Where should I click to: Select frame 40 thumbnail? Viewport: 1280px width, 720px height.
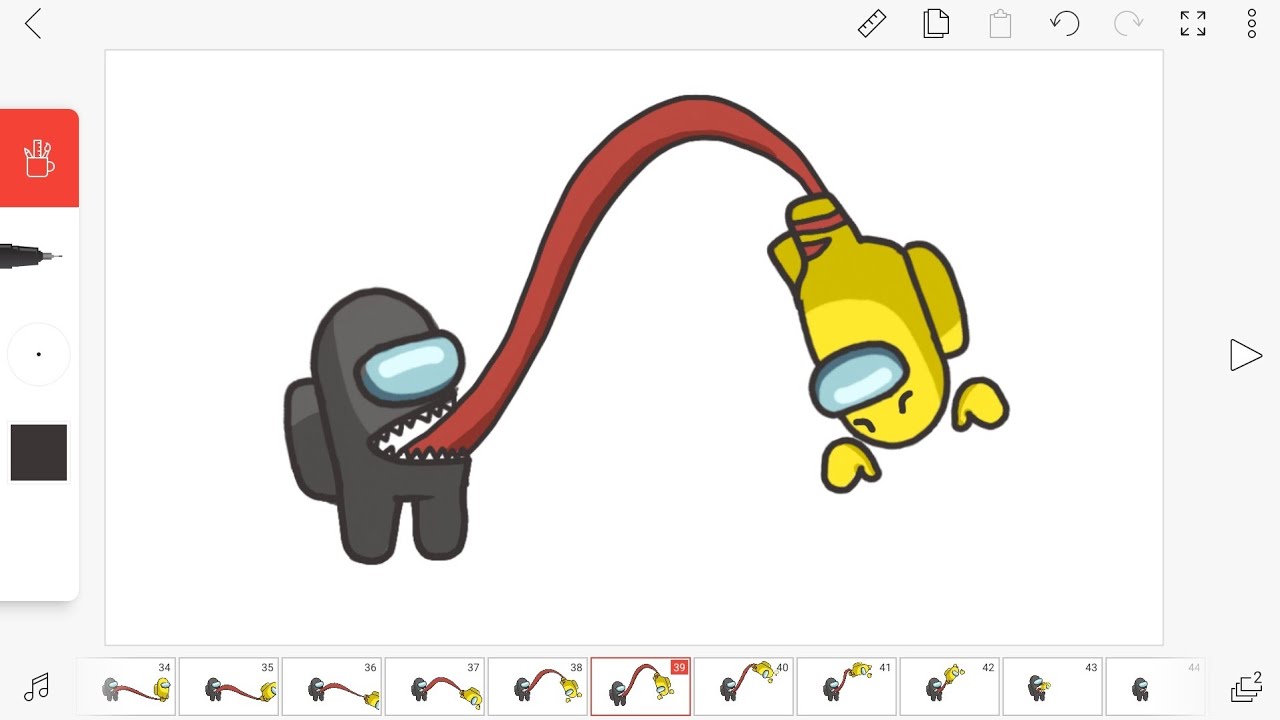pyautogui.click(x=744, y=686)
